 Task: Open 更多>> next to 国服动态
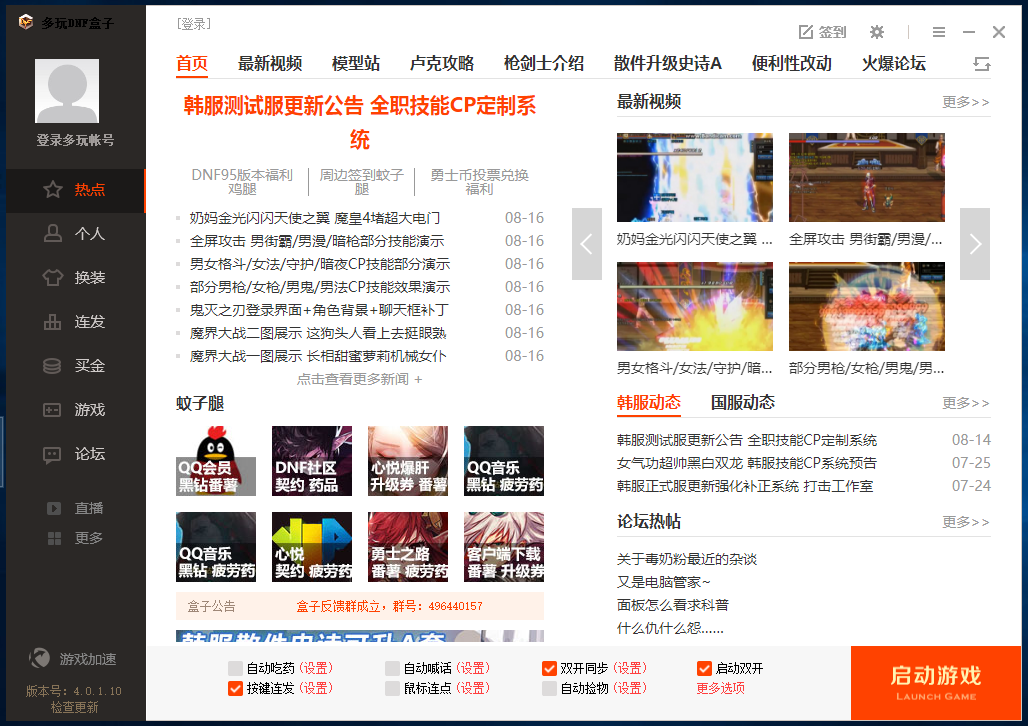pos(966,403)
